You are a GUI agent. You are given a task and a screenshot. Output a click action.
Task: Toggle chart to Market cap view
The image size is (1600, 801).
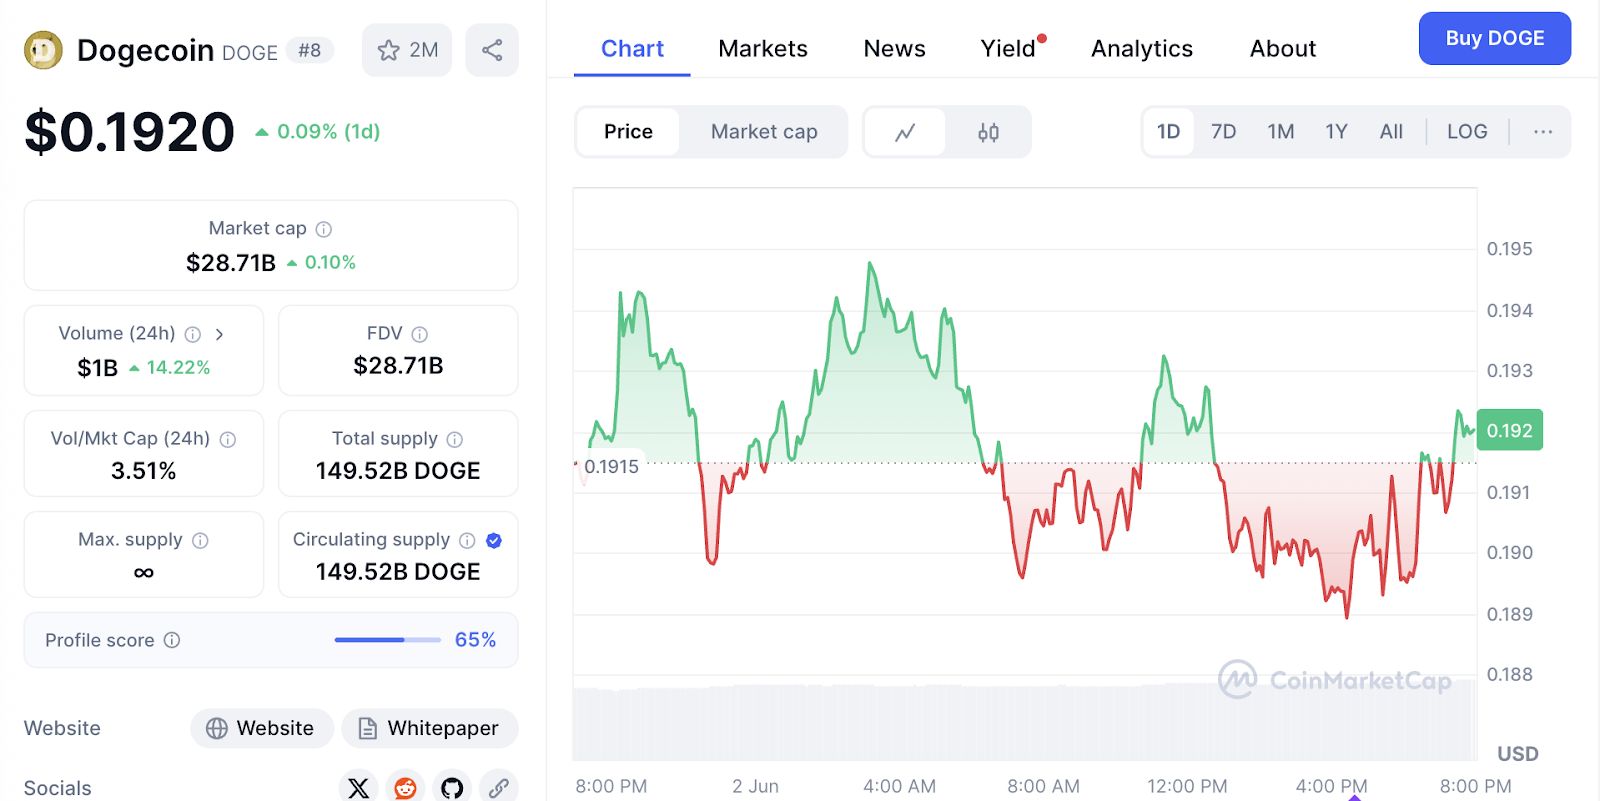coord(764,132)
